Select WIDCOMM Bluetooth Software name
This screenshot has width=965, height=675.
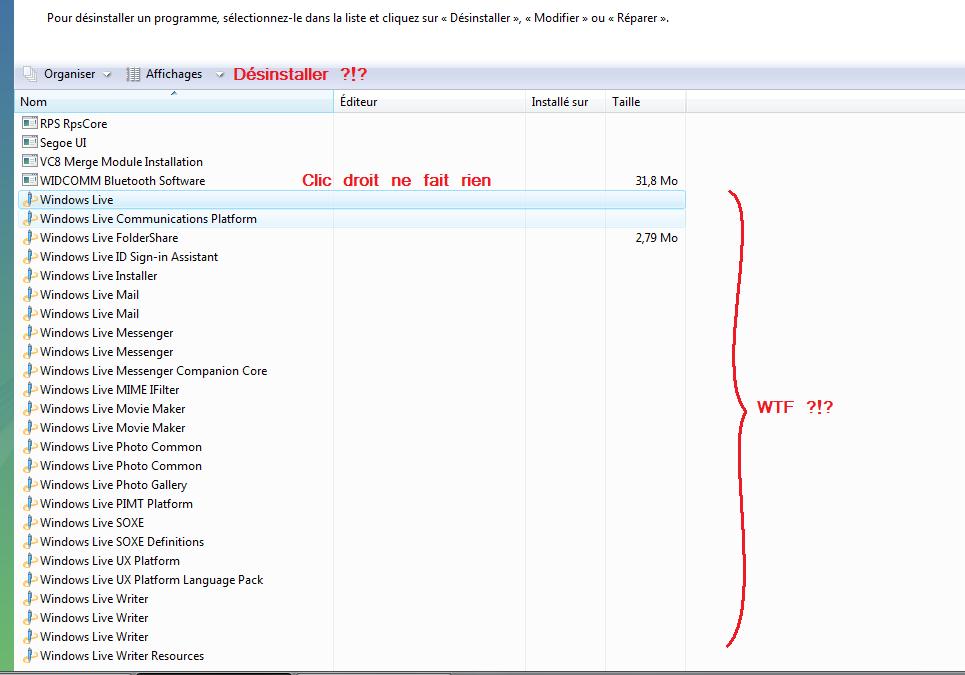click(122, 181)
